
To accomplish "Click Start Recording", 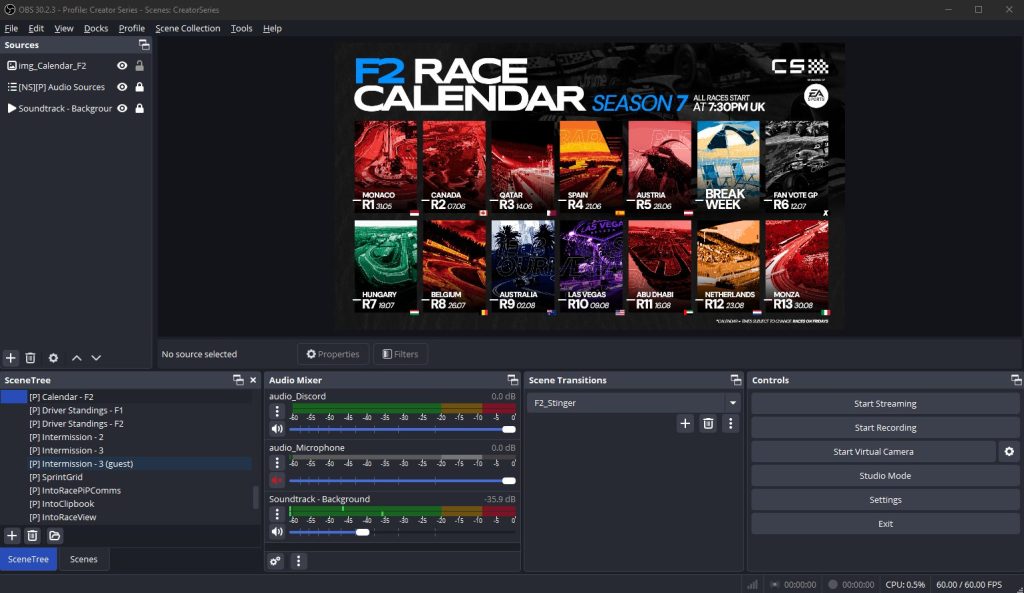I will tap(885, 428).
